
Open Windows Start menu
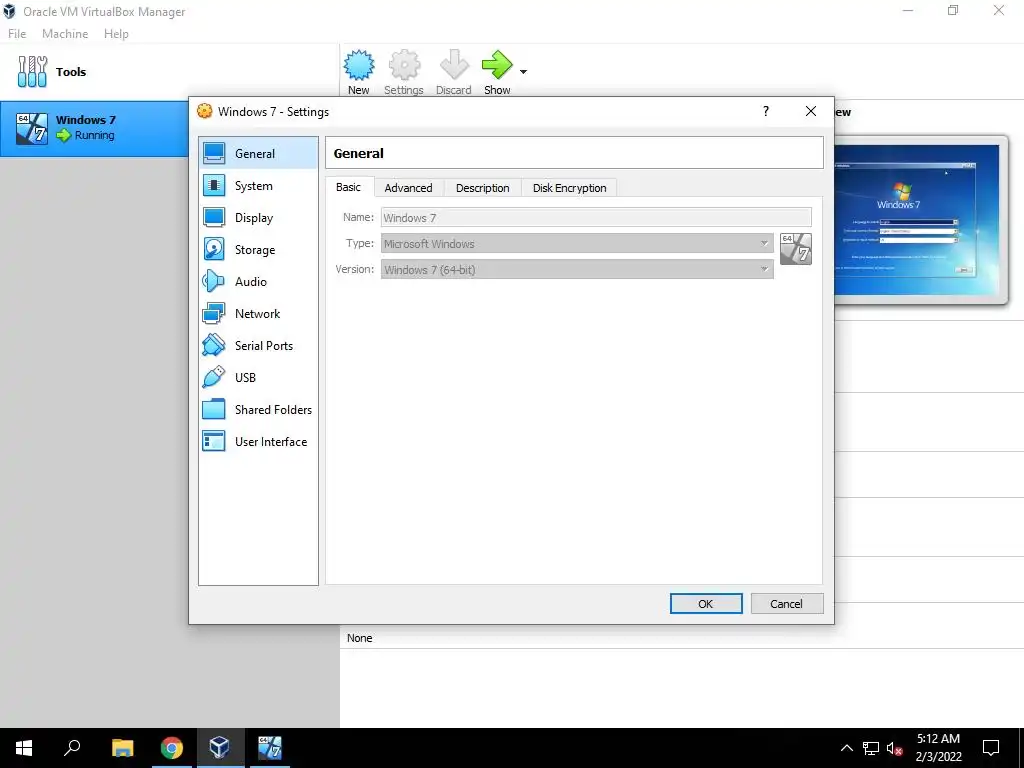pos(24,748)
